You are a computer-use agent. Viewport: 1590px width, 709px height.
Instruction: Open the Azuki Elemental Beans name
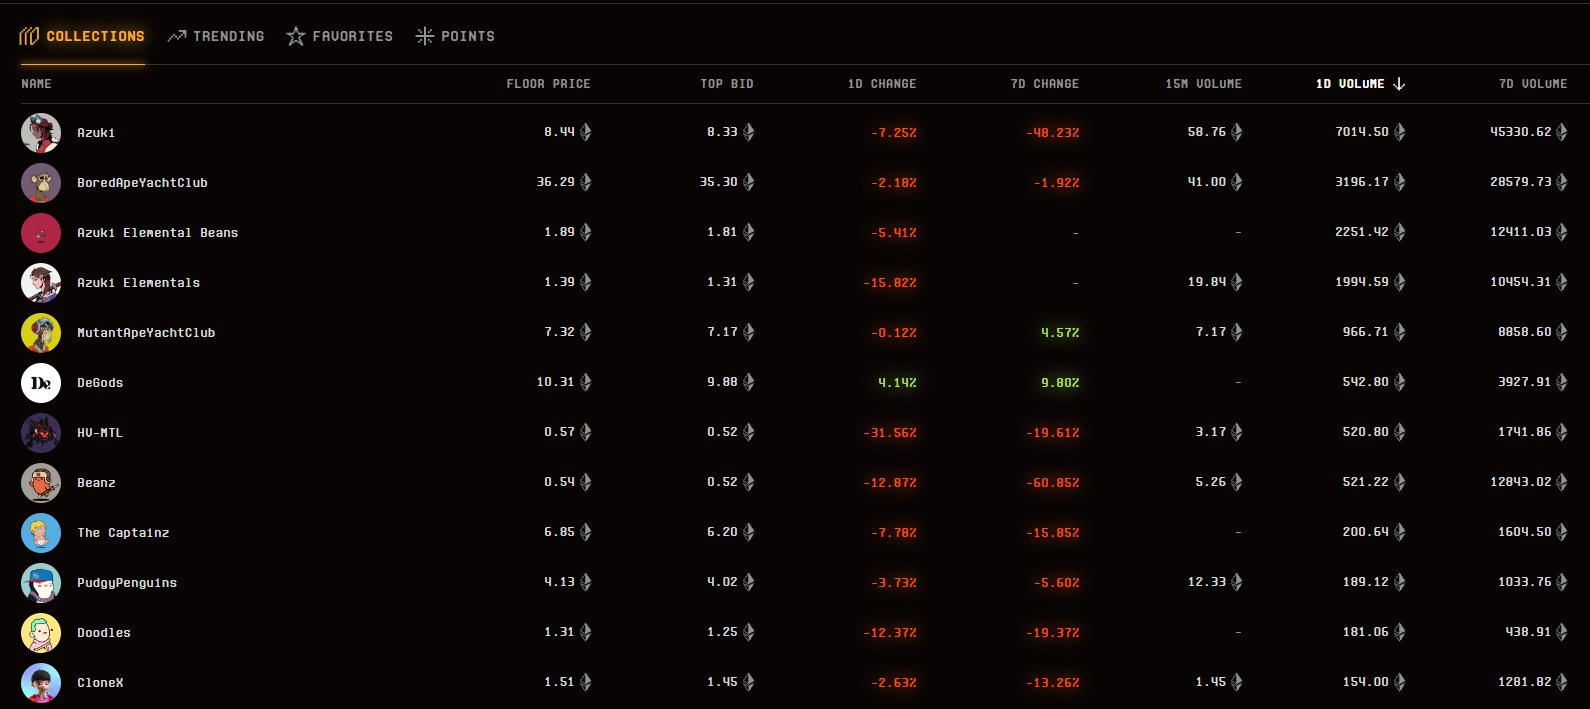158,233
